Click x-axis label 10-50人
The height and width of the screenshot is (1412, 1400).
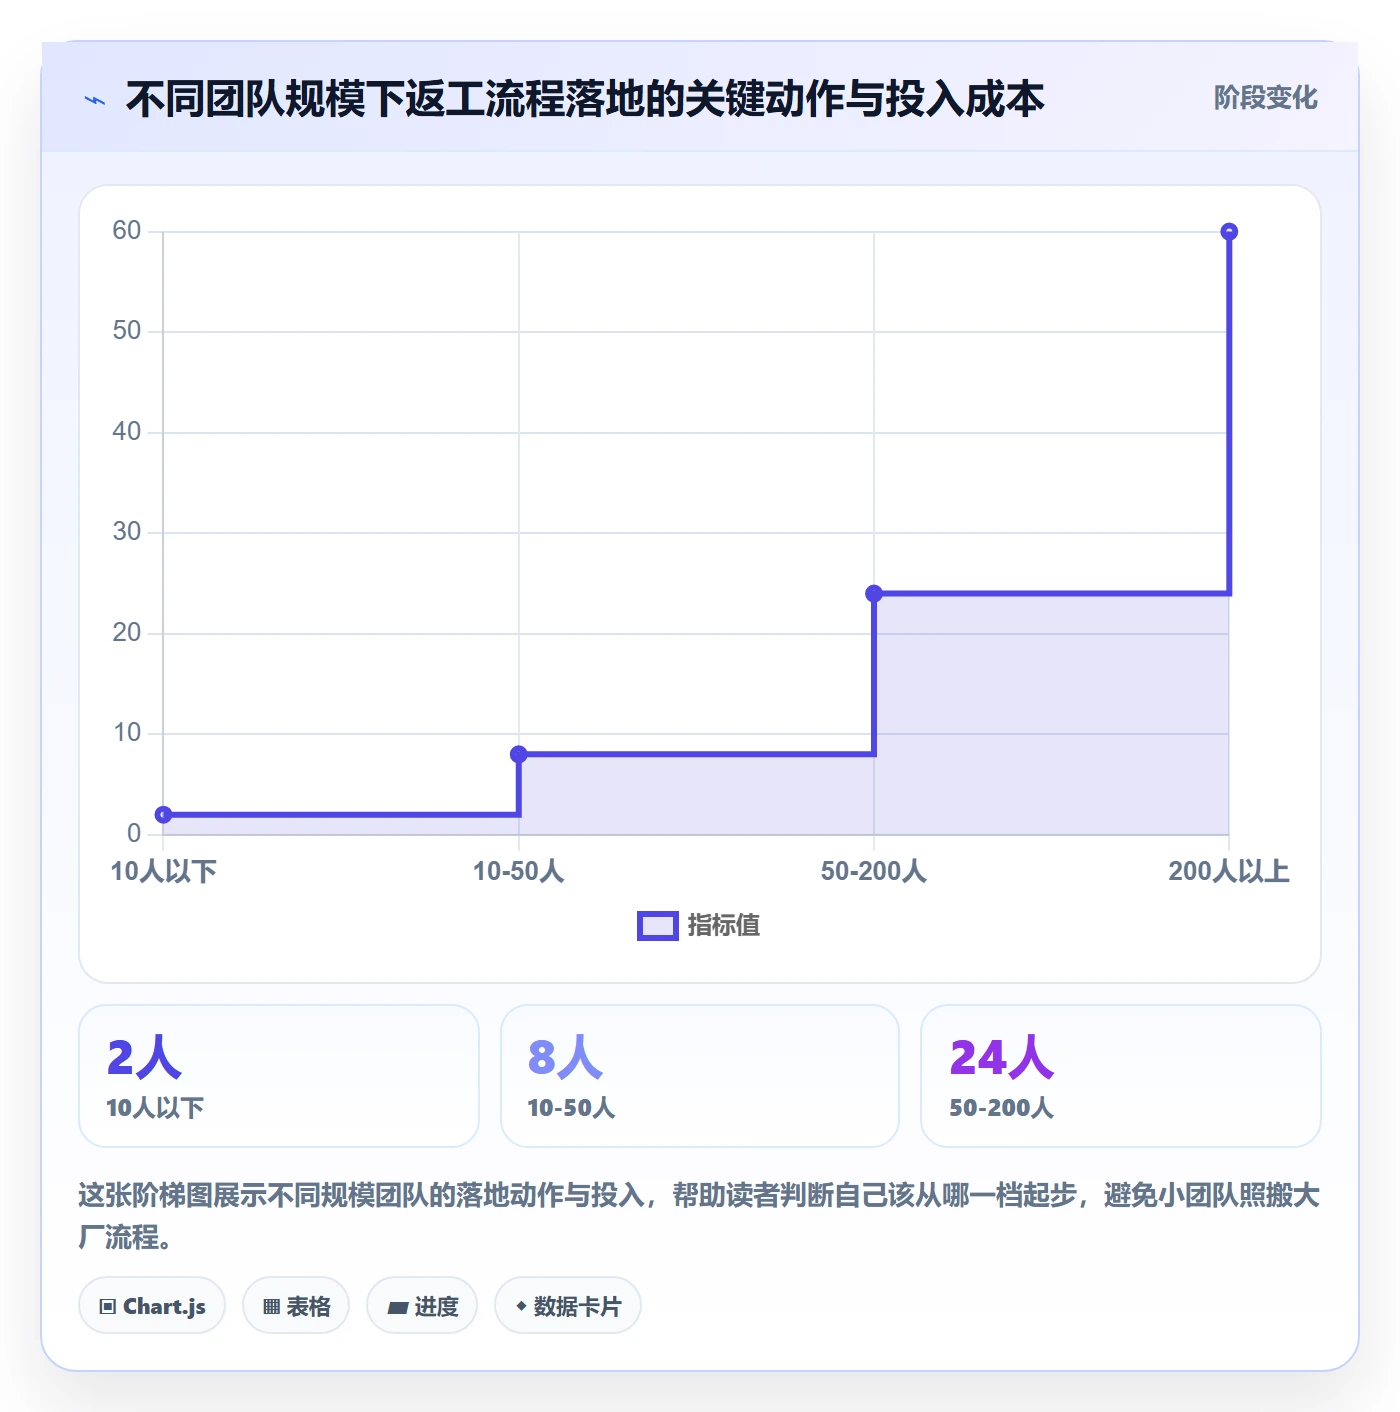519,872
